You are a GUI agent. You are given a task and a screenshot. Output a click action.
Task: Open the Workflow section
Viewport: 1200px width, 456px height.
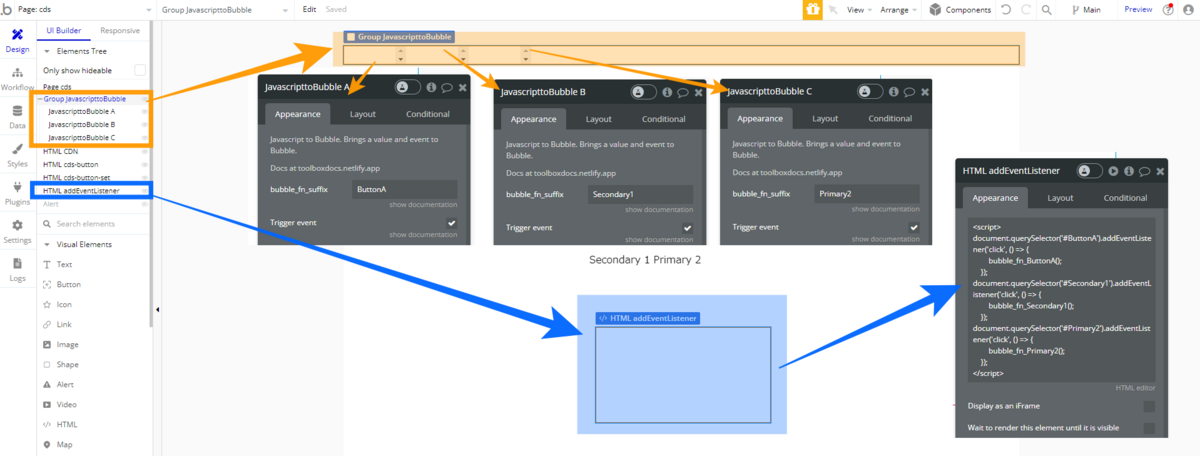(x=17, y=80)
